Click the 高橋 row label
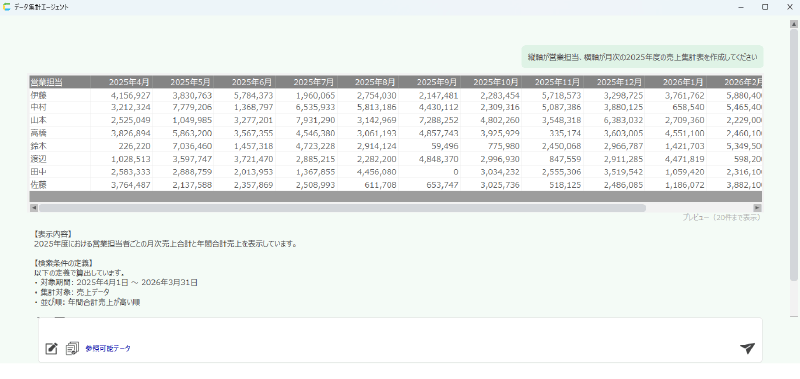The height and width of the screenshot is (379, 800). pos(39,133)
